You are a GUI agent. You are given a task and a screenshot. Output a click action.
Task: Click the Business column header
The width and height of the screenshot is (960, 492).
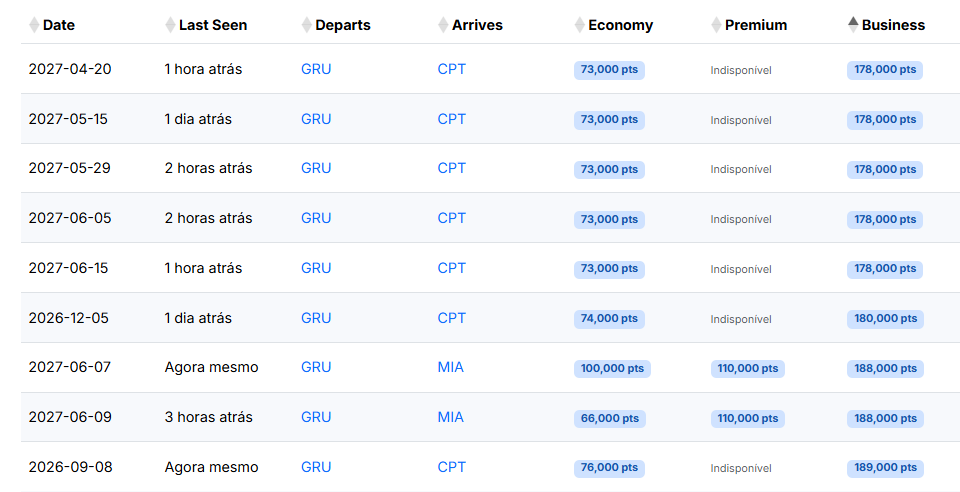coord(893,25)
